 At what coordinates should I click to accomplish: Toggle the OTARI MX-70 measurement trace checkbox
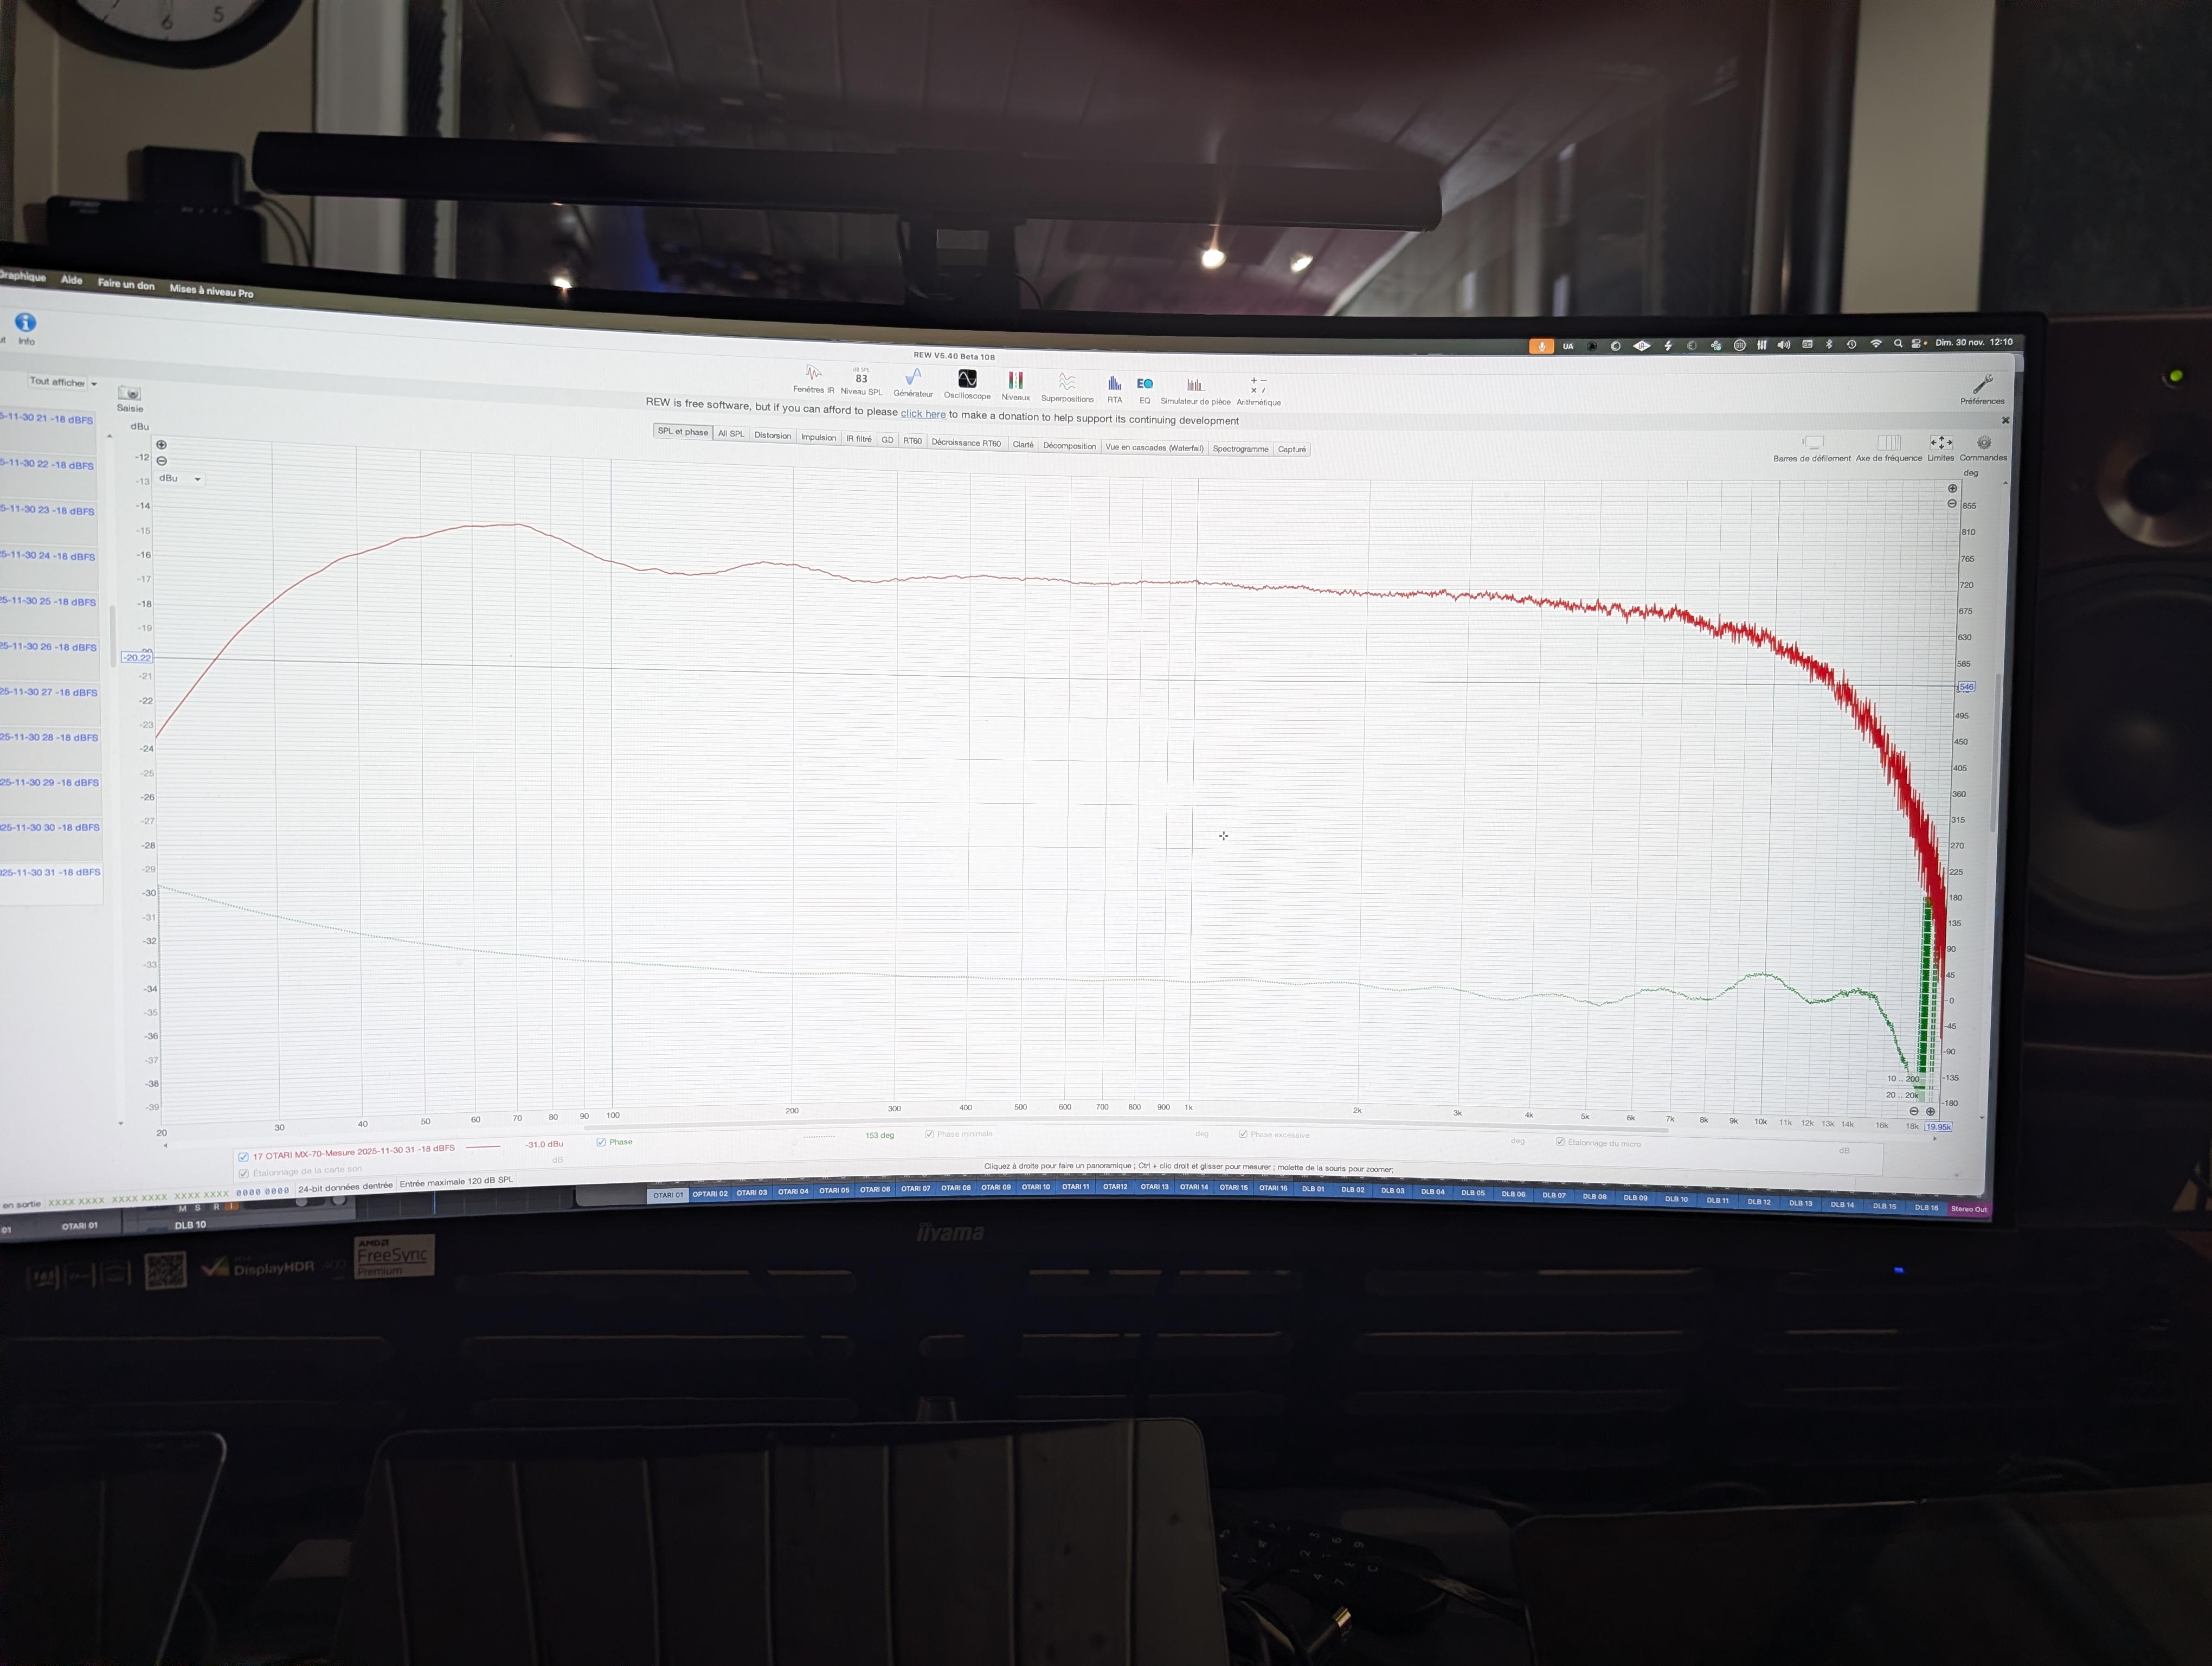(x=243, y=1157)
